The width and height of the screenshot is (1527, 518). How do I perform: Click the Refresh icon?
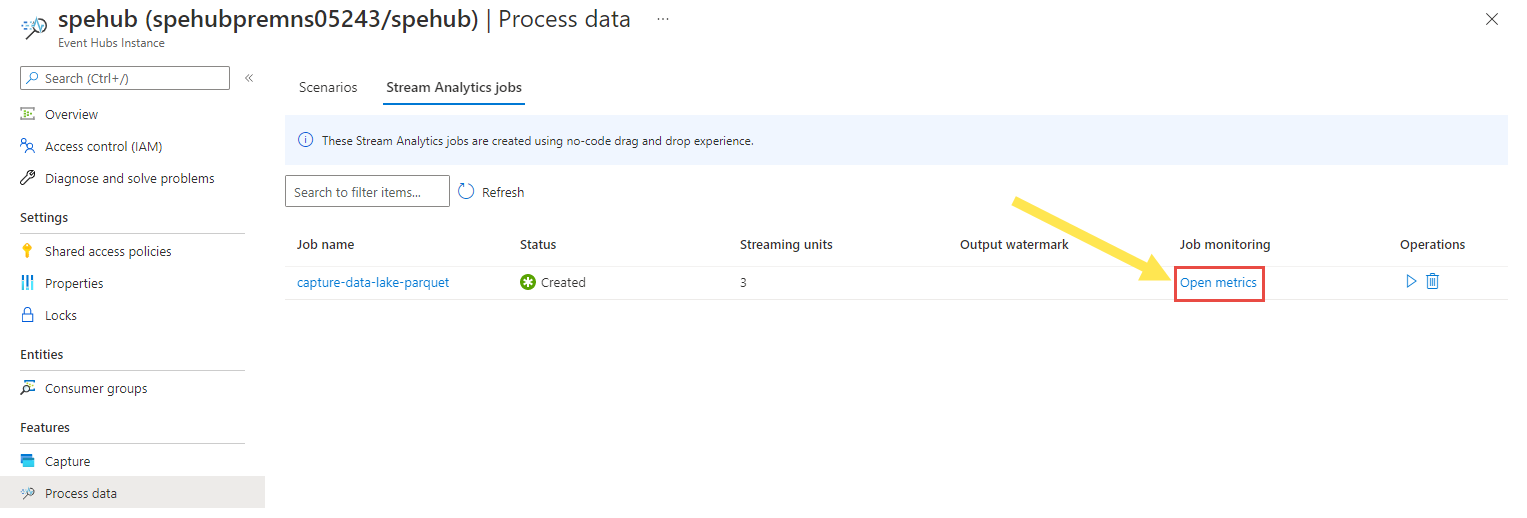tap(466, 192)
